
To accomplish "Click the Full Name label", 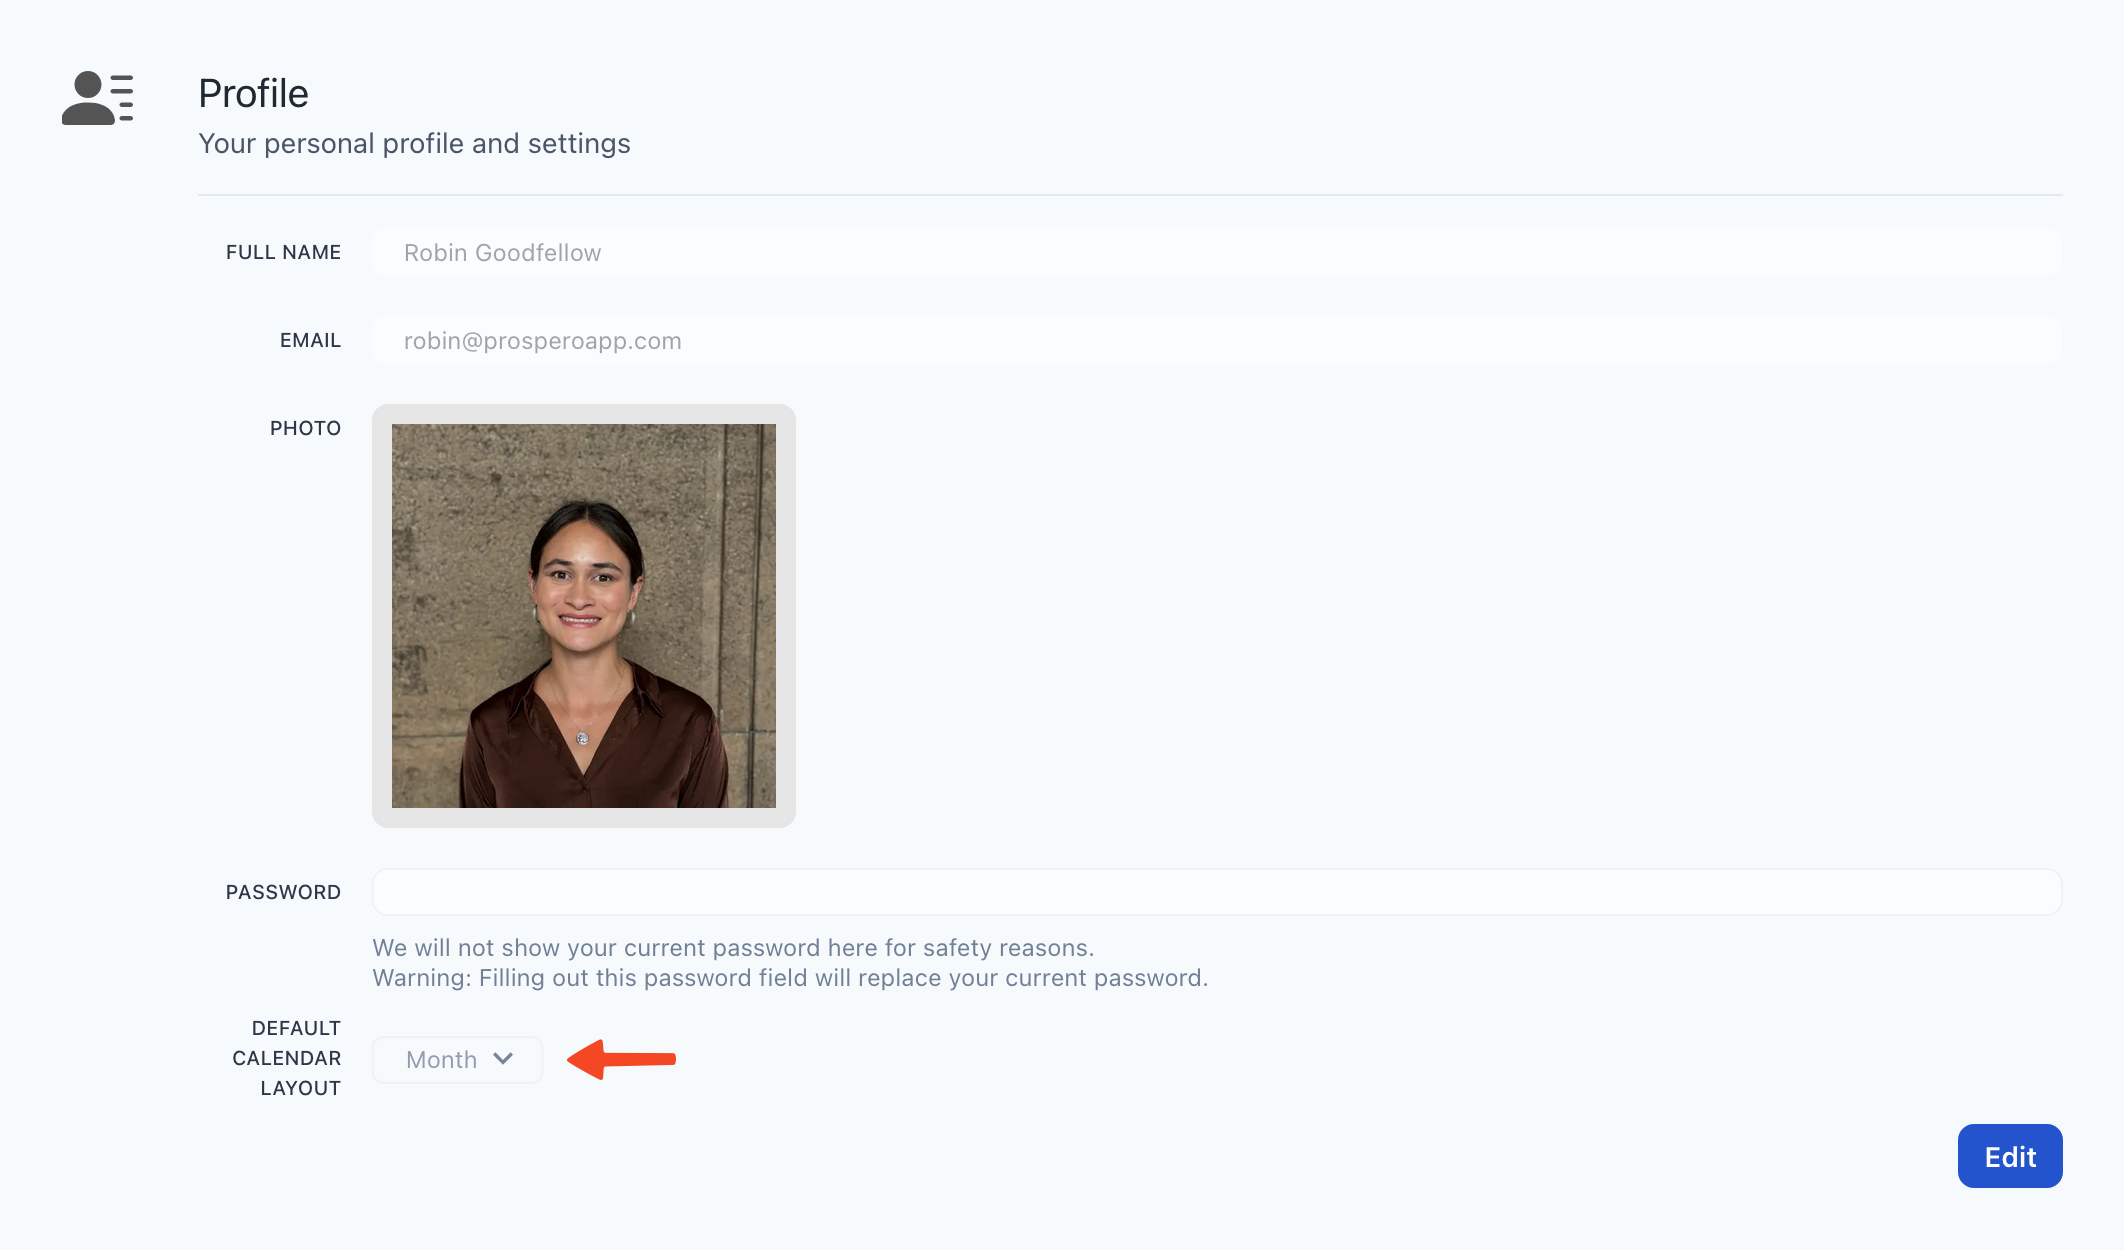I will 283,252.
